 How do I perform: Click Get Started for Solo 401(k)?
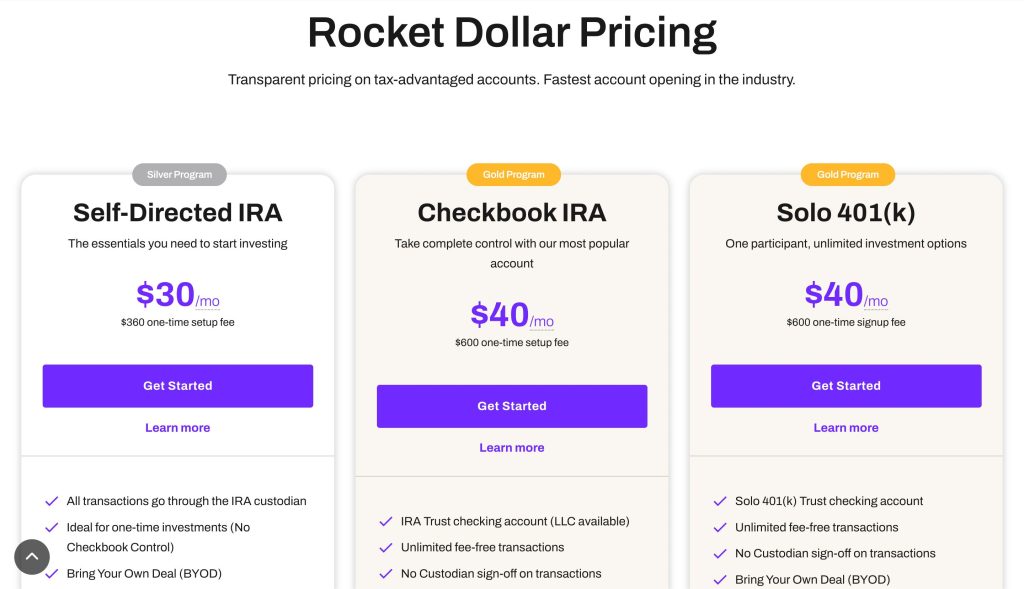tap(846, 386)
